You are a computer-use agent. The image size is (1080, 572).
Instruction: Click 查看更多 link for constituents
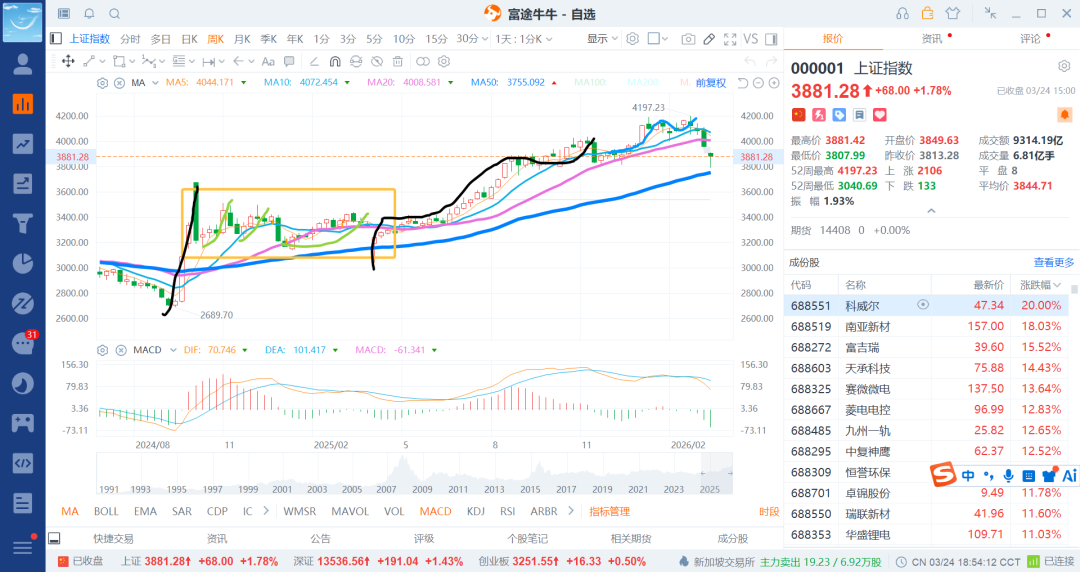1054,262
